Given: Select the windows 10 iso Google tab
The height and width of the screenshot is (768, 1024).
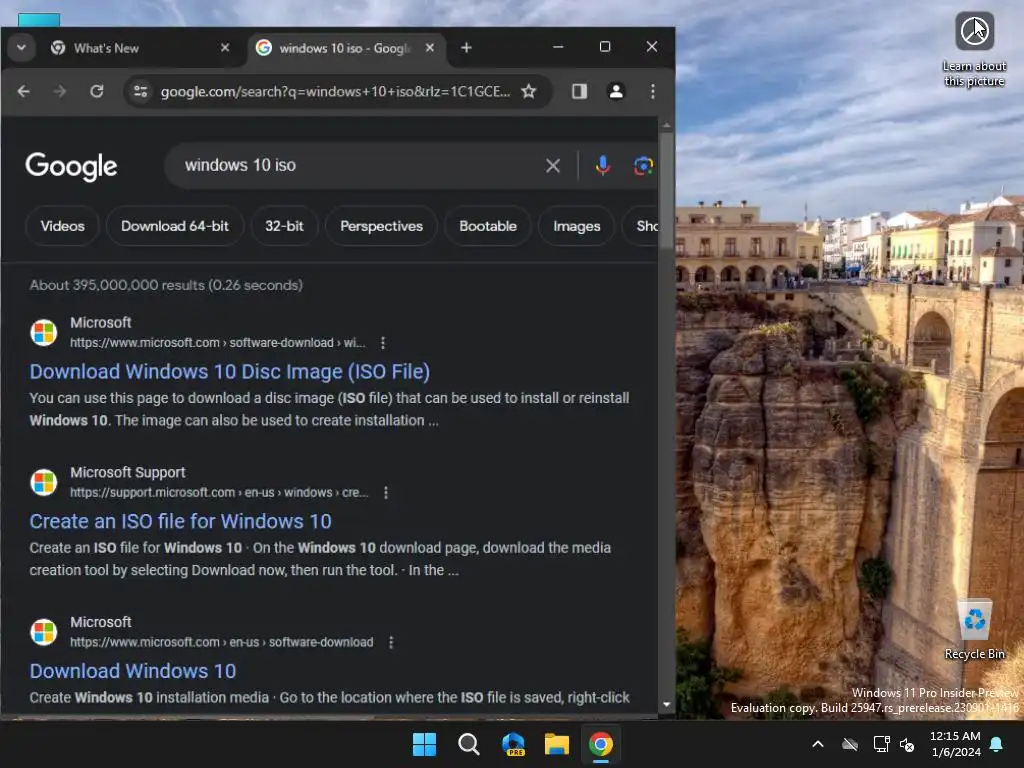Looking at the screenshot, I should tap(344, 48).
